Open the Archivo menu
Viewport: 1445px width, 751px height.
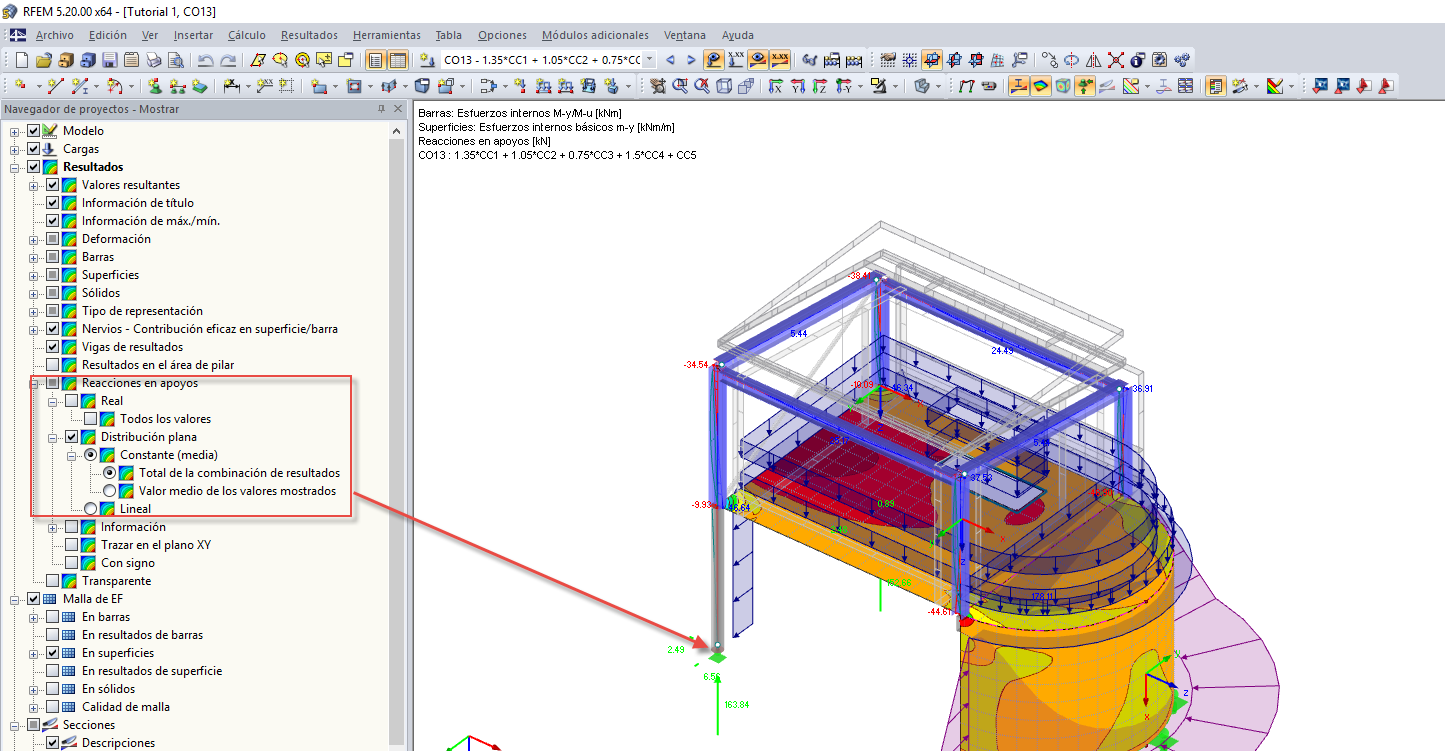pos(55,35)
